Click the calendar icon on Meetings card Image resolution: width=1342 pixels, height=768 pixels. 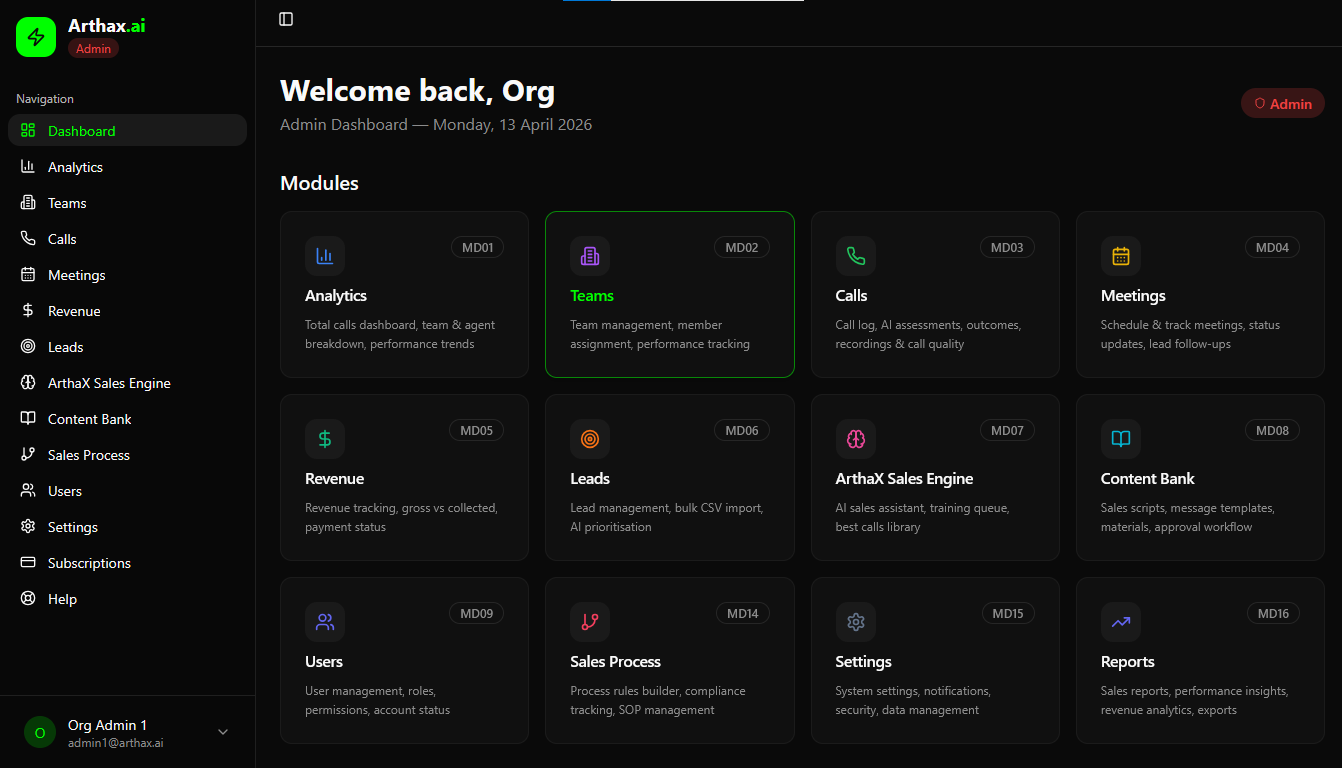[x=1120, y=256]
